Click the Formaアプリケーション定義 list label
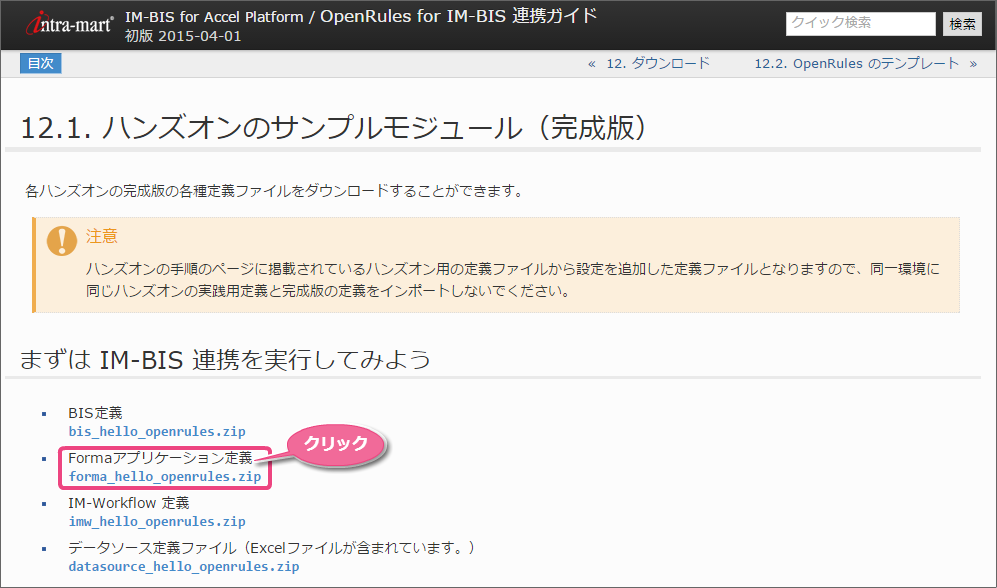The height and width of the screenshot is (588, 997). pyautogui.click(x=160, y=458)
